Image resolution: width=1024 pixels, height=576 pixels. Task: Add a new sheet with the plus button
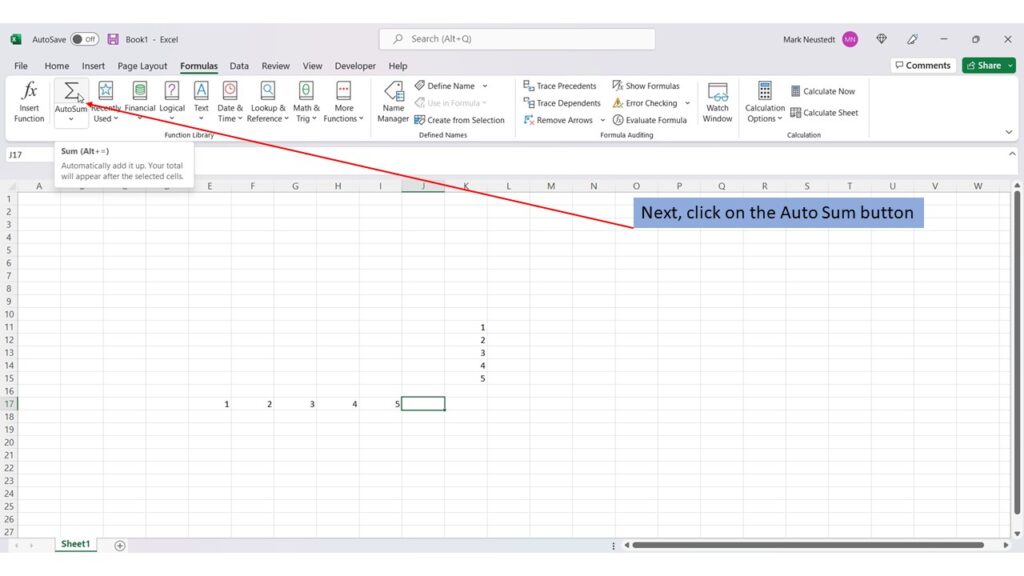click(x=119, y=544)
